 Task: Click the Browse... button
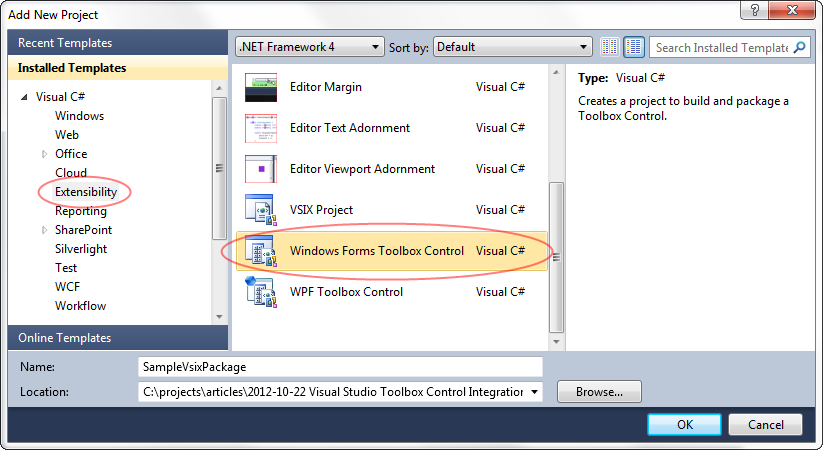click(599, 392)
